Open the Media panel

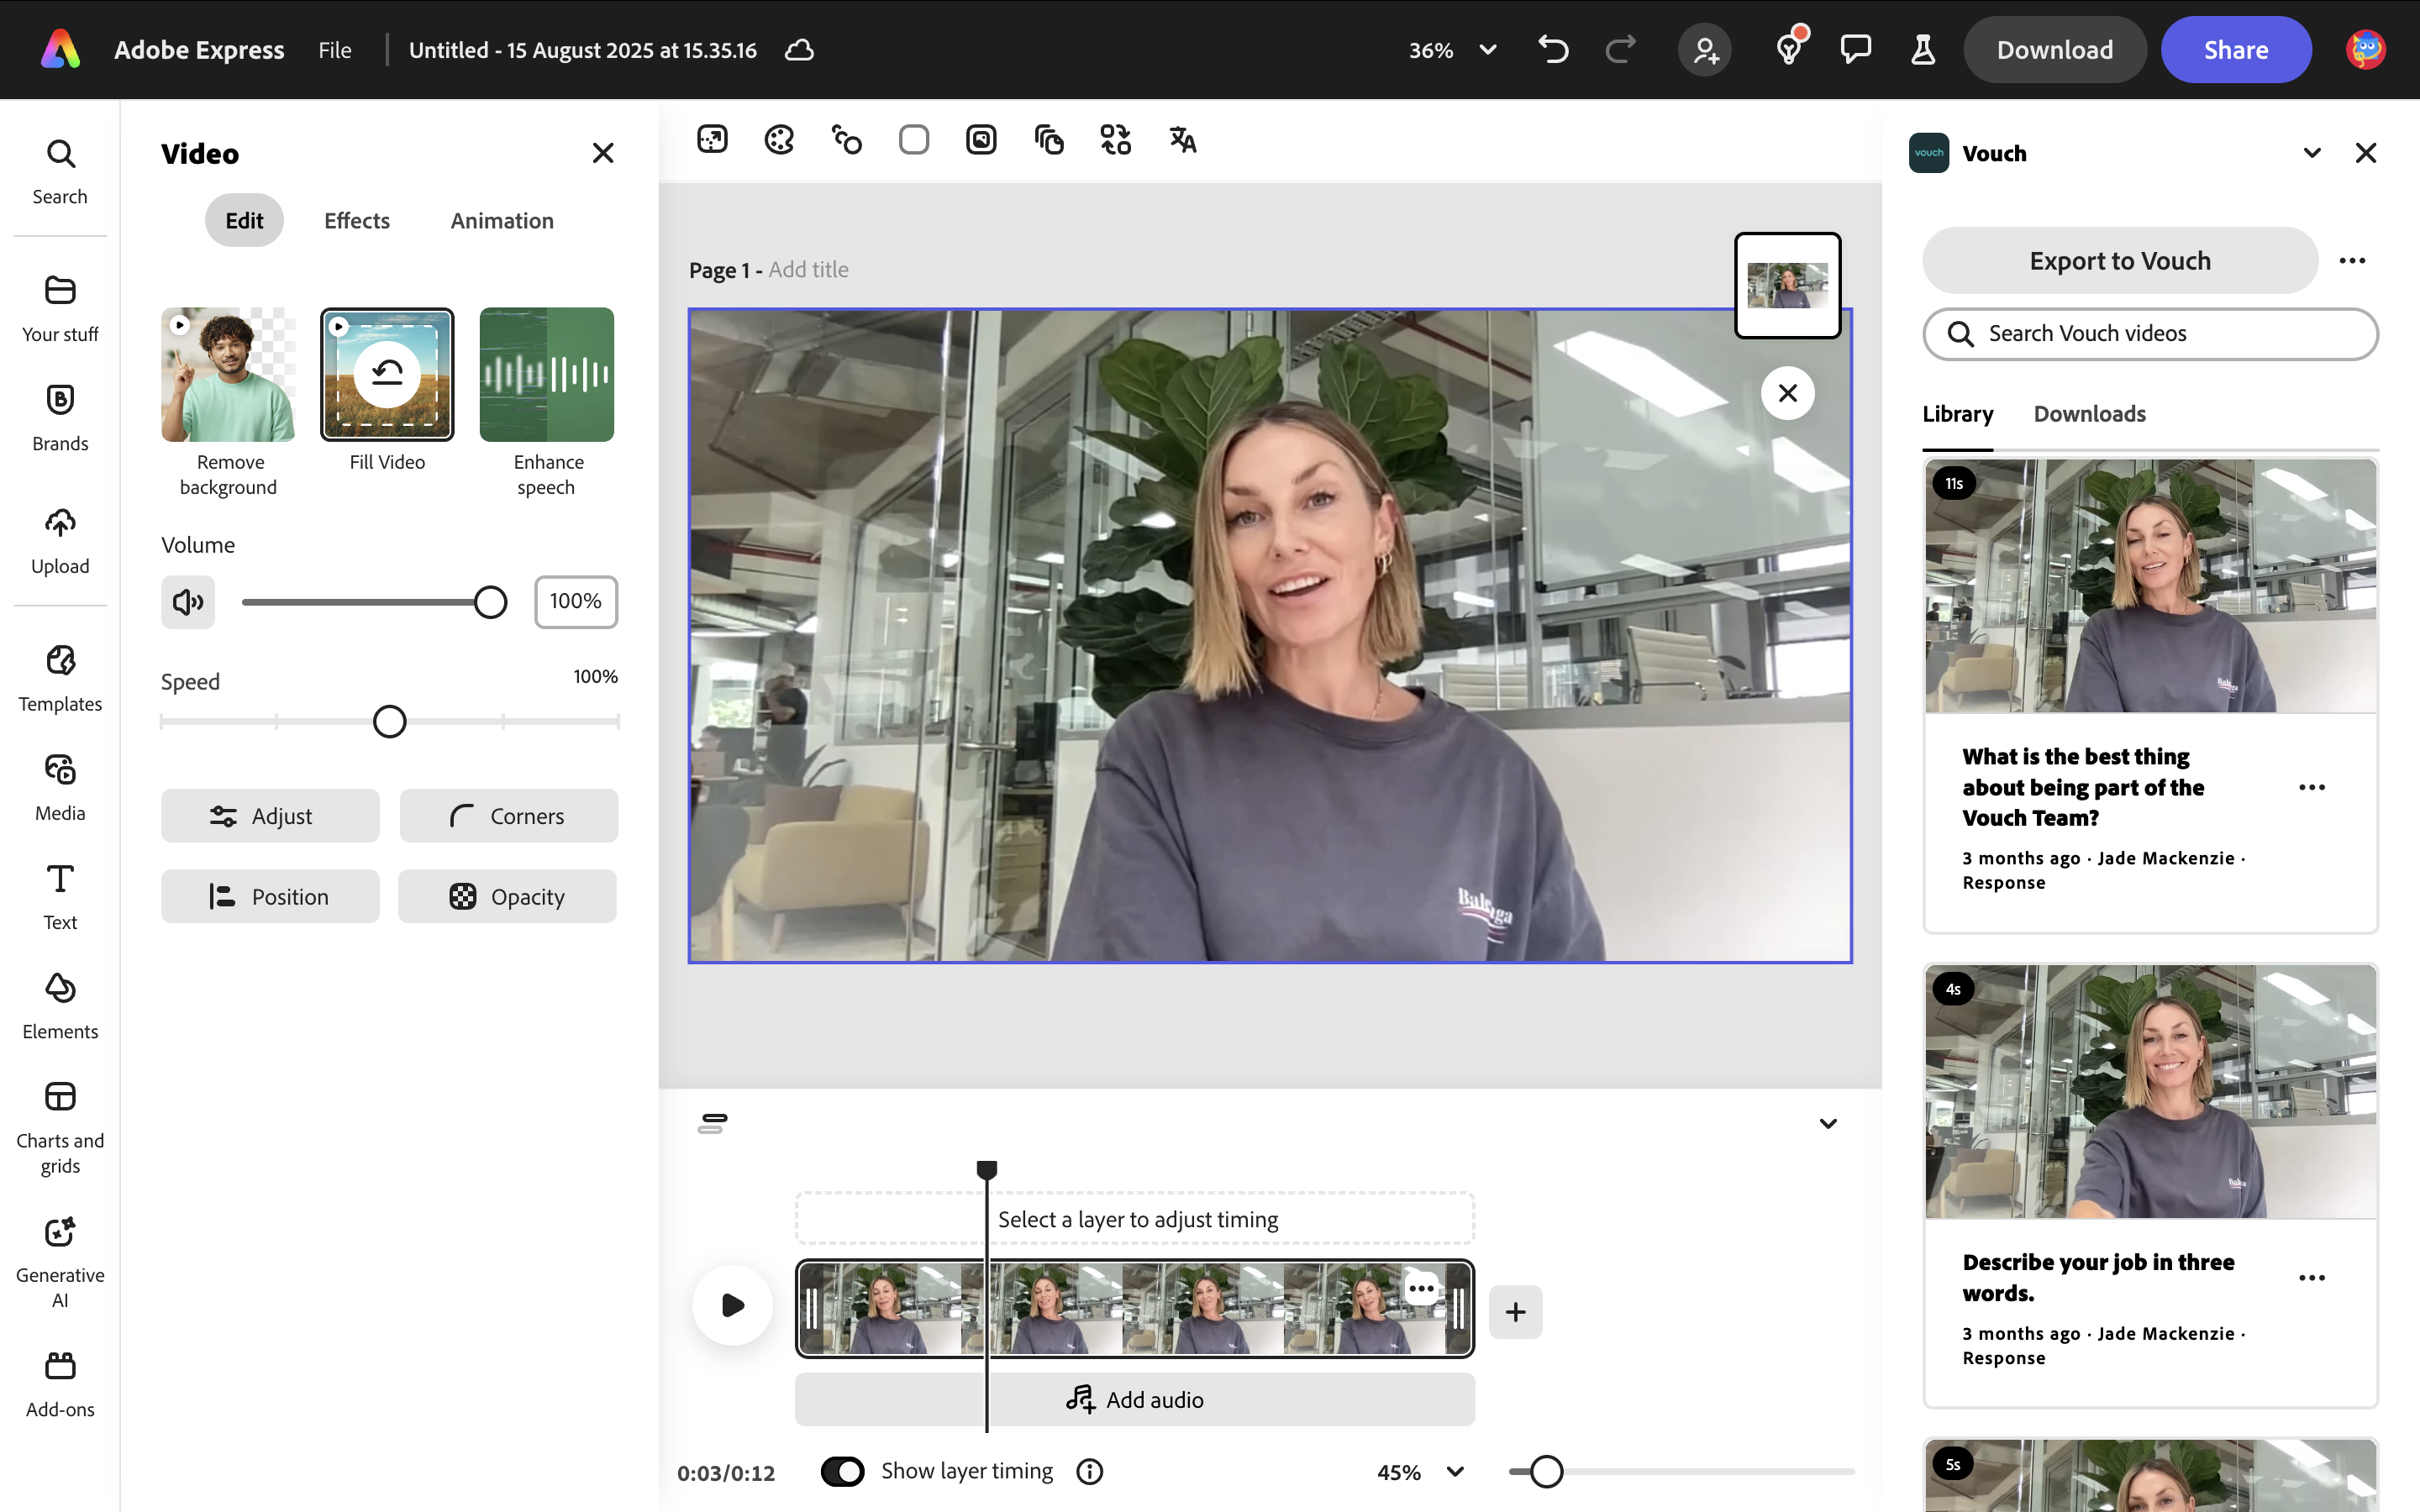pos(60,788)
